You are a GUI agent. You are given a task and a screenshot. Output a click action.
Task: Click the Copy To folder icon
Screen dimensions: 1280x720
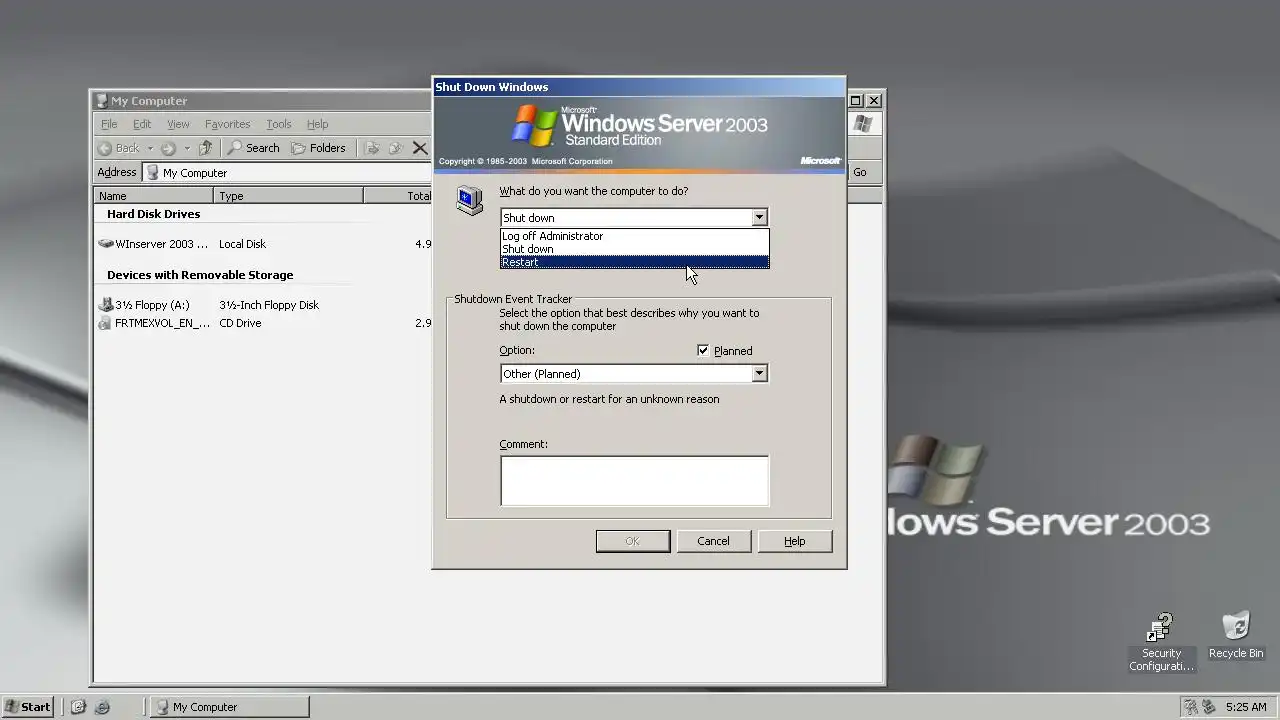coord(395,148)
